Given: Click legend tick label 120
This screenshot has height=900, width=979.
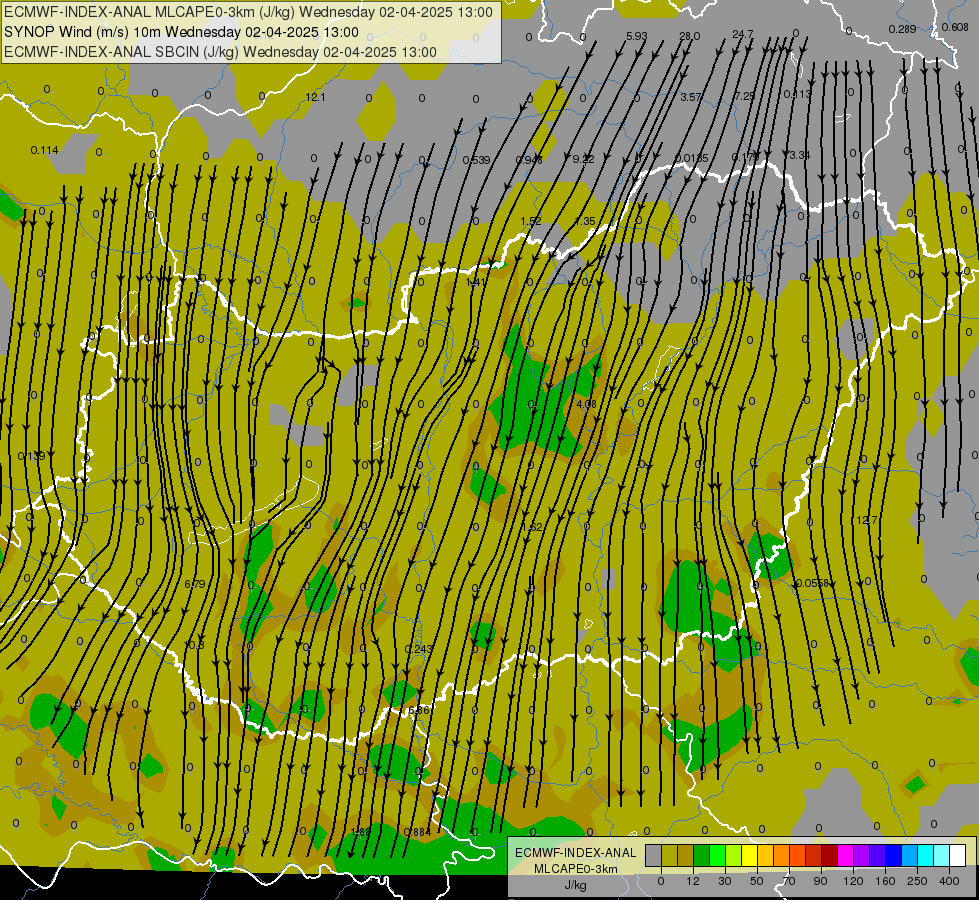Looking at the screenshot, I should tap(853, 881).
